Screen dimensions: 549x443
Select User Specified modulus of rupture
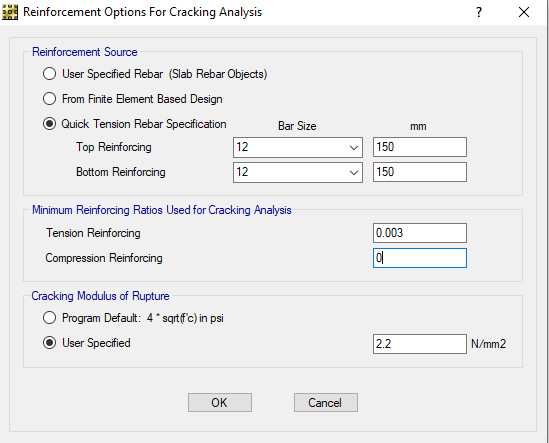pos(49,343)
